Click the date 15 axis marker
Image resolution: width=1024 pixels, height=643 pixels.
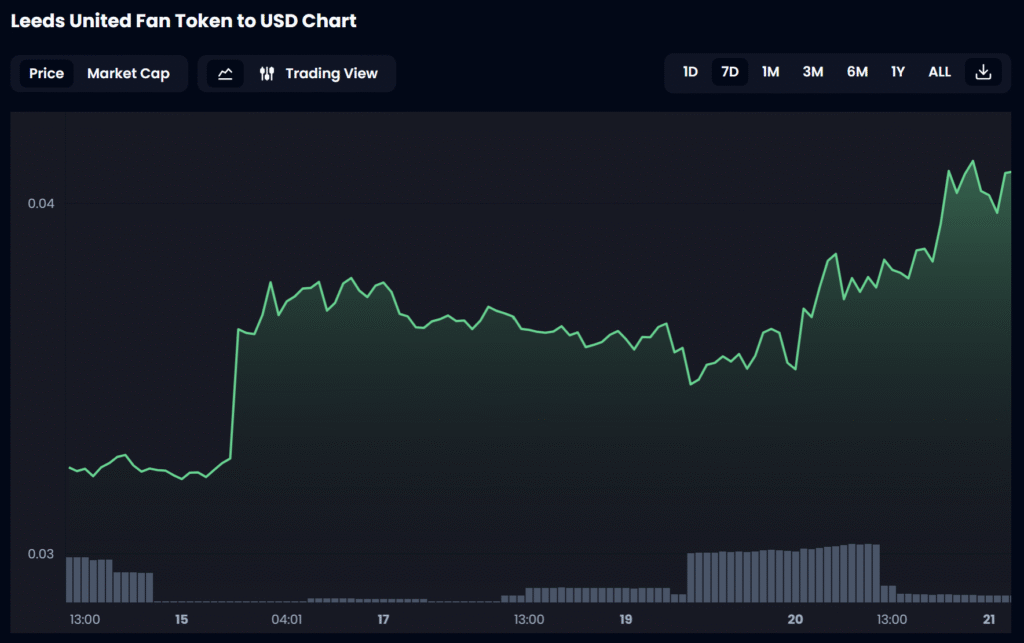tap(182, 619)
